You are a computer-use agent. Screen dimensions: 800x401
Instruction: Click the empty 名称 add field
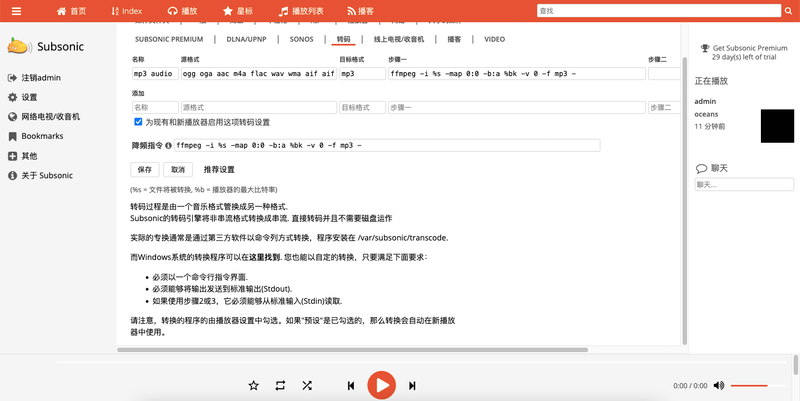(x=155, y=108)
